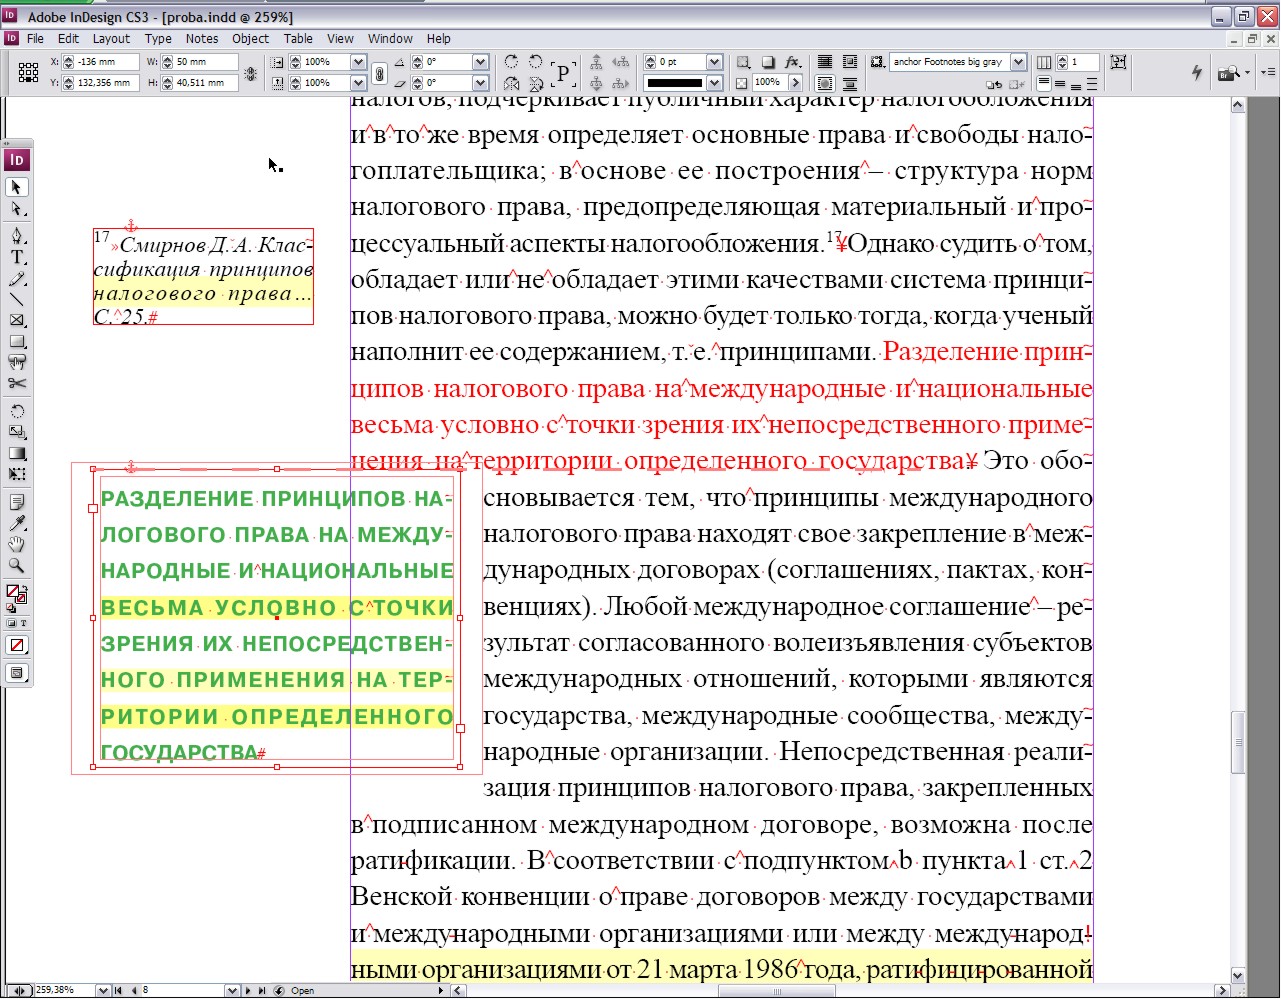The width and height of the screenshot is (1281, 999).
Task: Select the Type tool
Action: (x=17, y=258)
